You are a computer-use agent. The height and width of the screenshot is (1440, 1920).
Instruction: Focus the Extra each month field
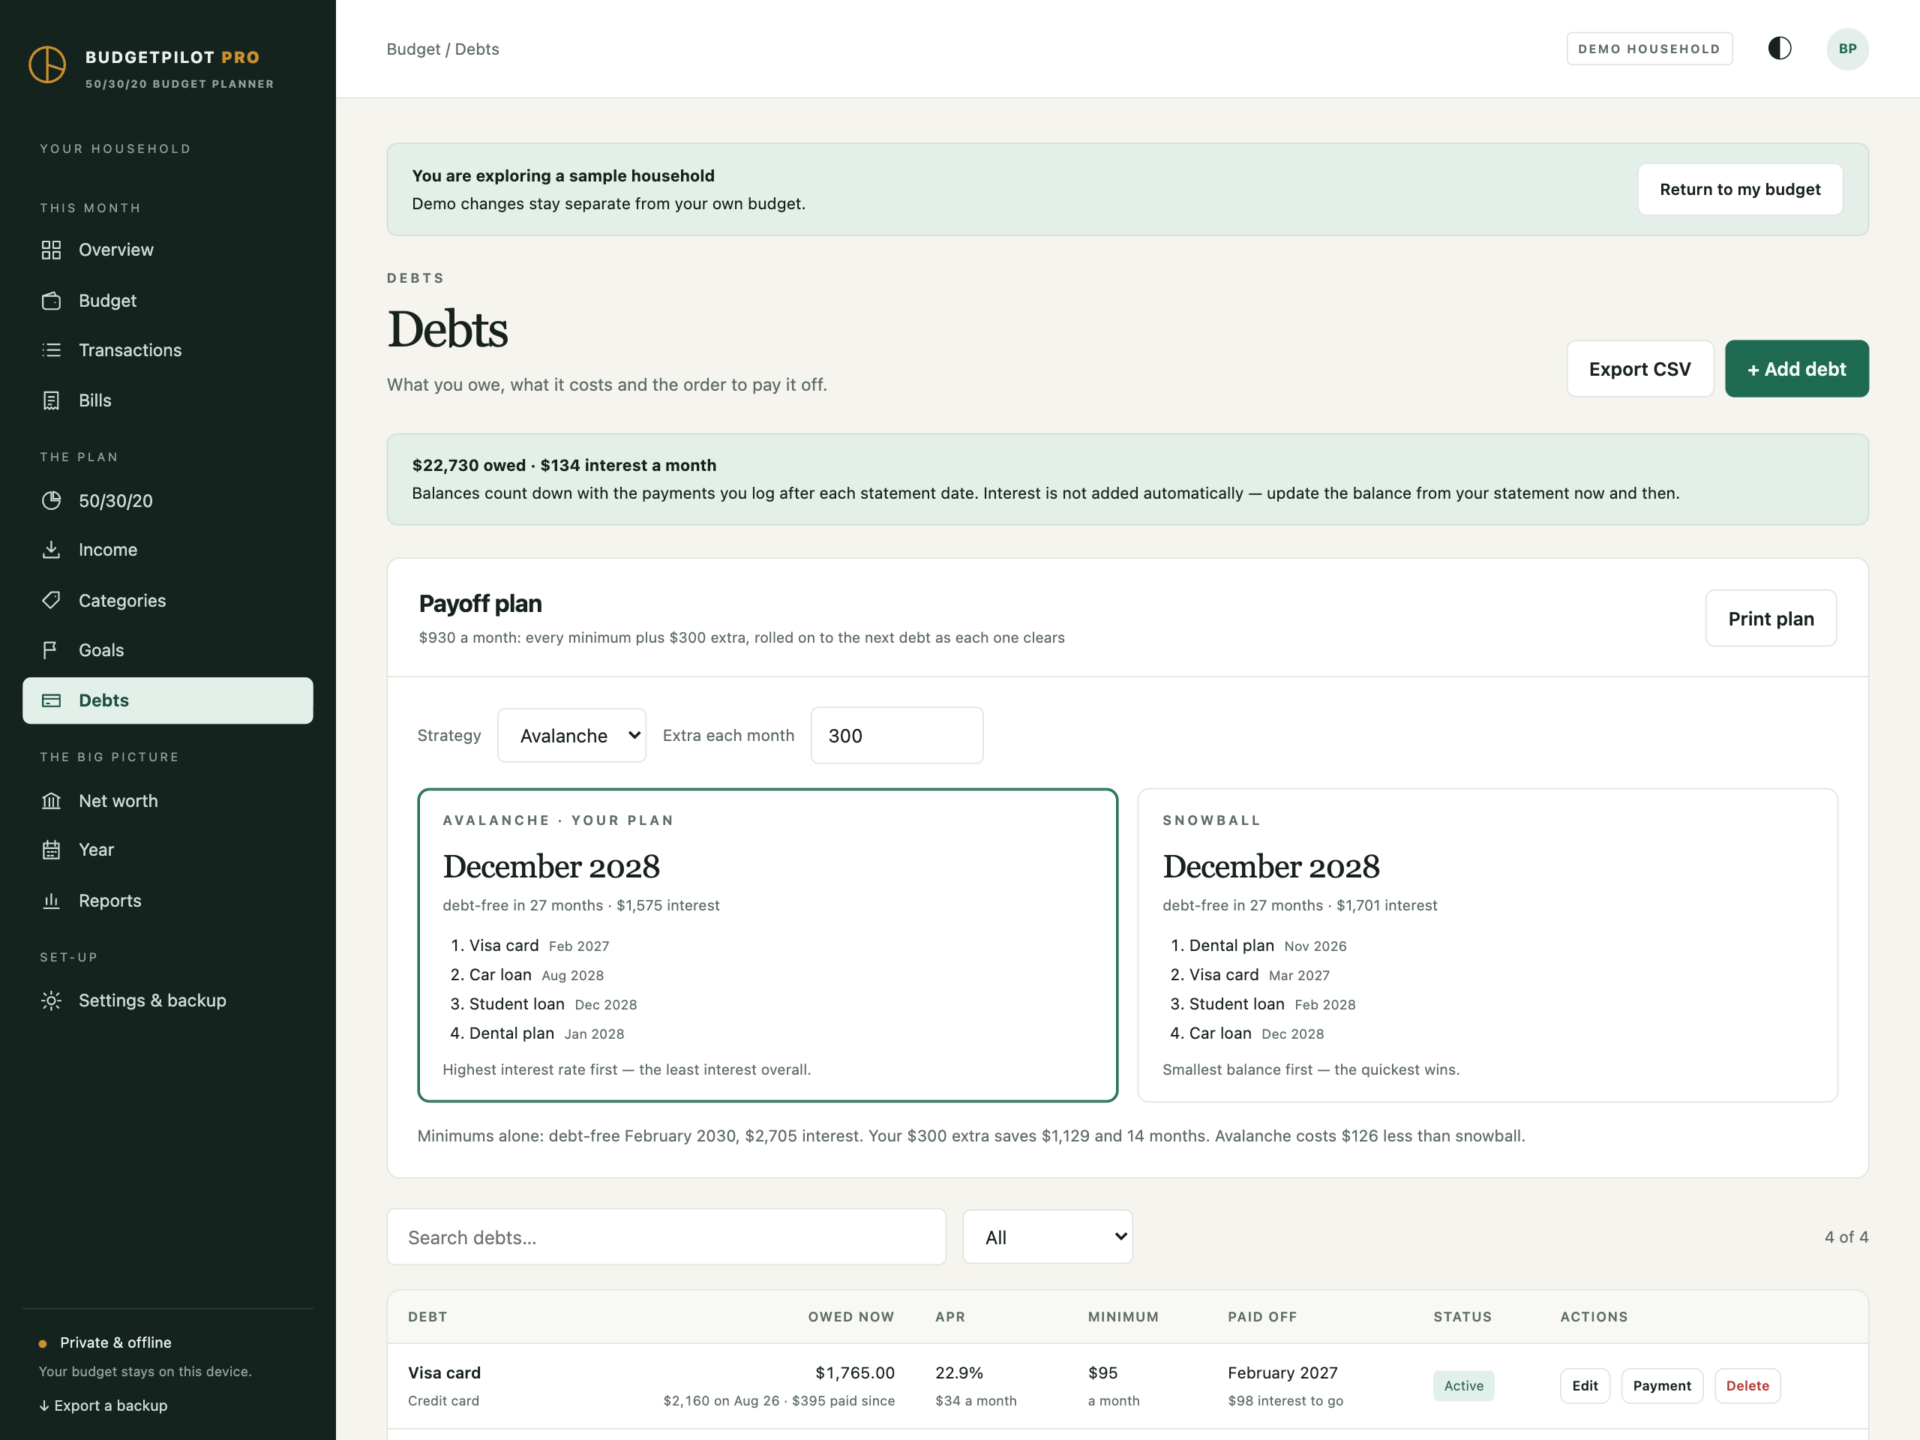[x=897, y=736]
